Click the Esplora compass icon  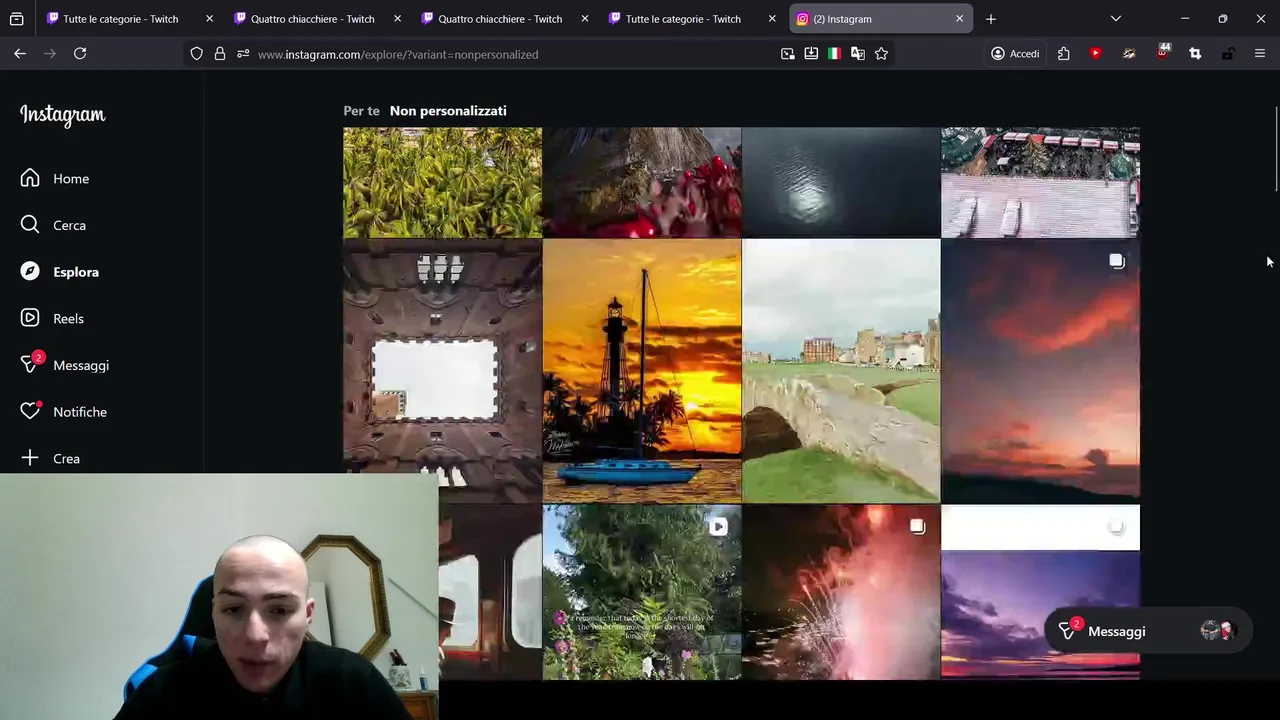pos(30,272)
